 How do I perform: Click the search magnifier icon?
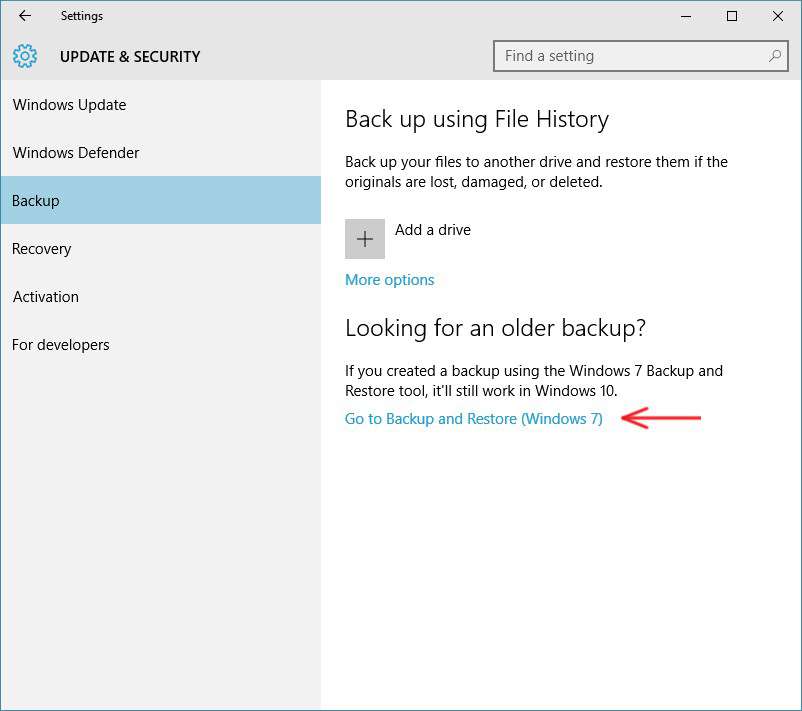pos(774,56)
